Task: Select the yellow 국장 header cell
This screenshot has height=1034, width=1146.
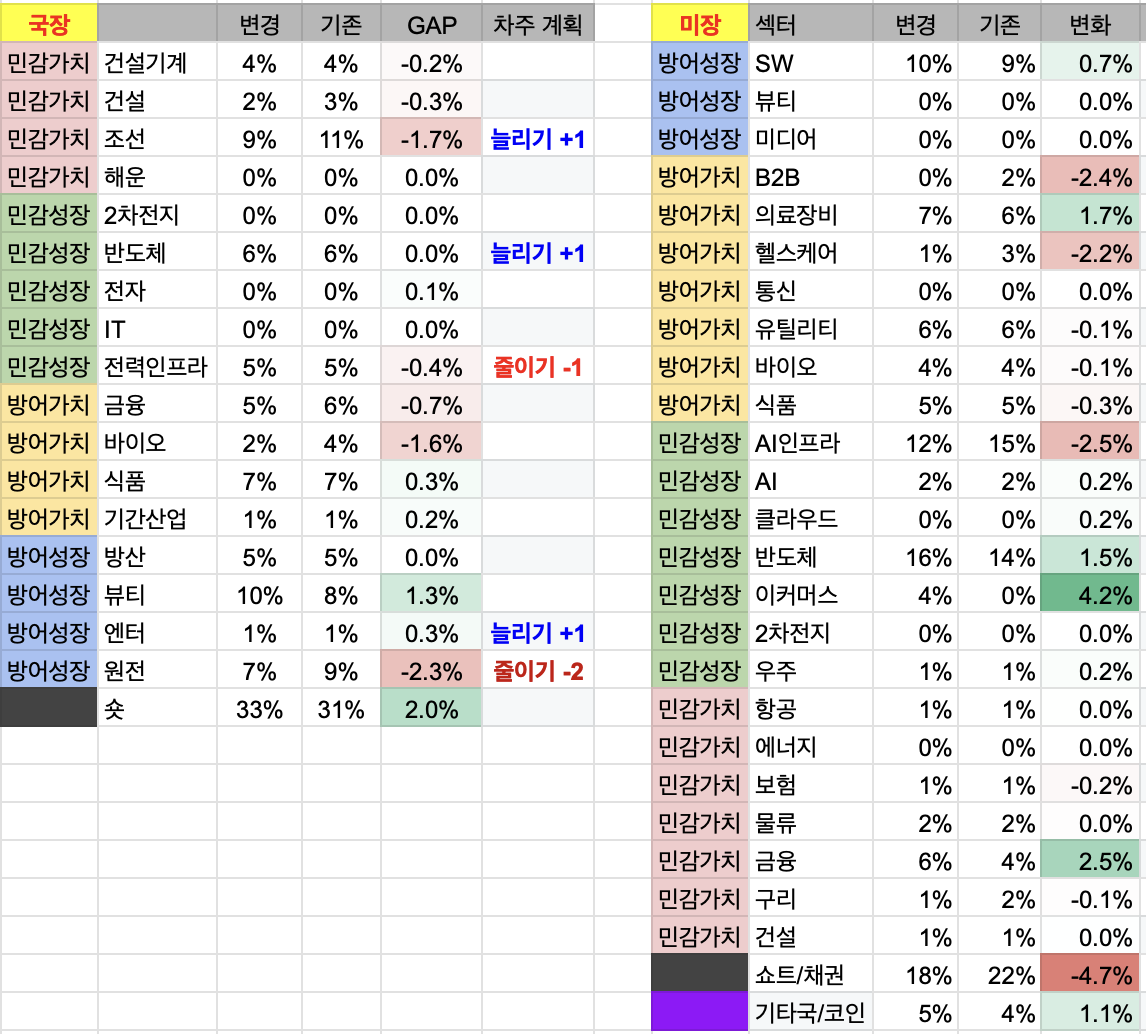Action: click(x=49, y=23)
